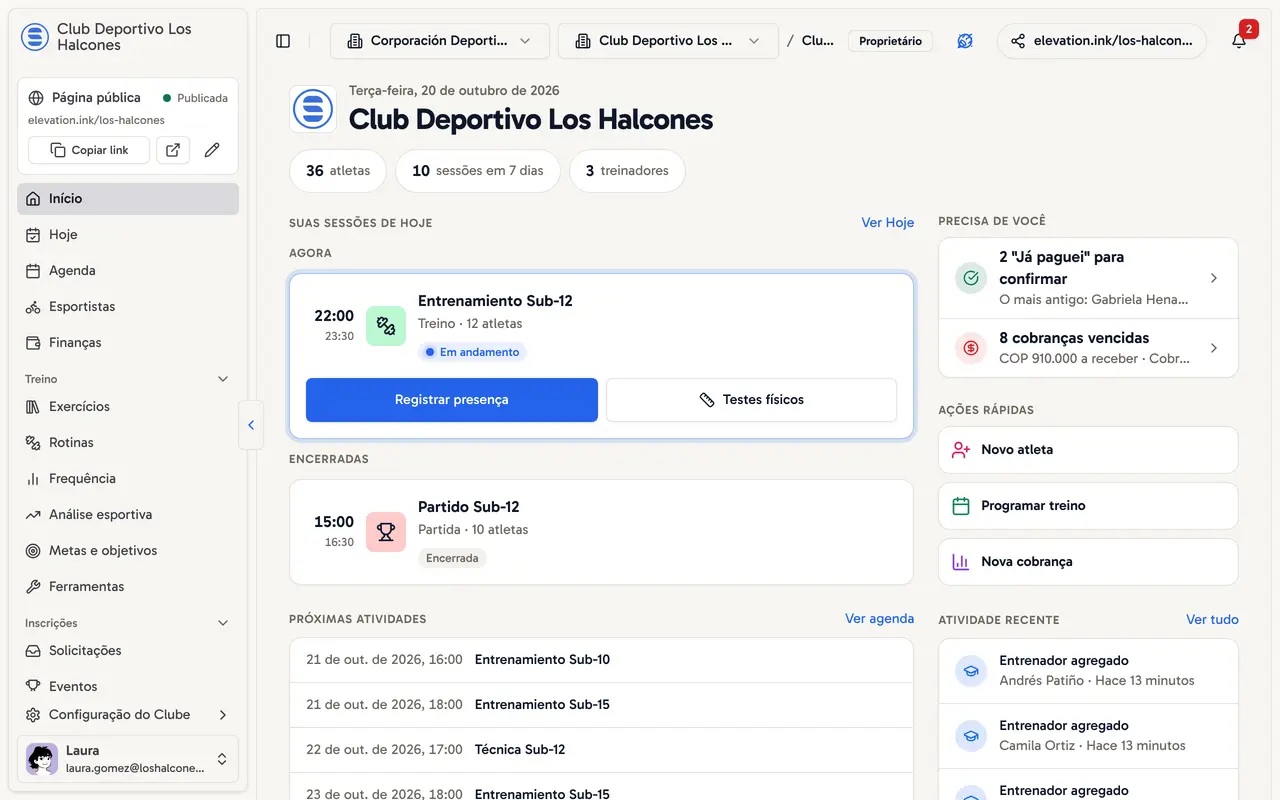Viewport: 1280px width, 800px height.
Task: Click the Registrar presença button
Action: [x=452, y=400]
